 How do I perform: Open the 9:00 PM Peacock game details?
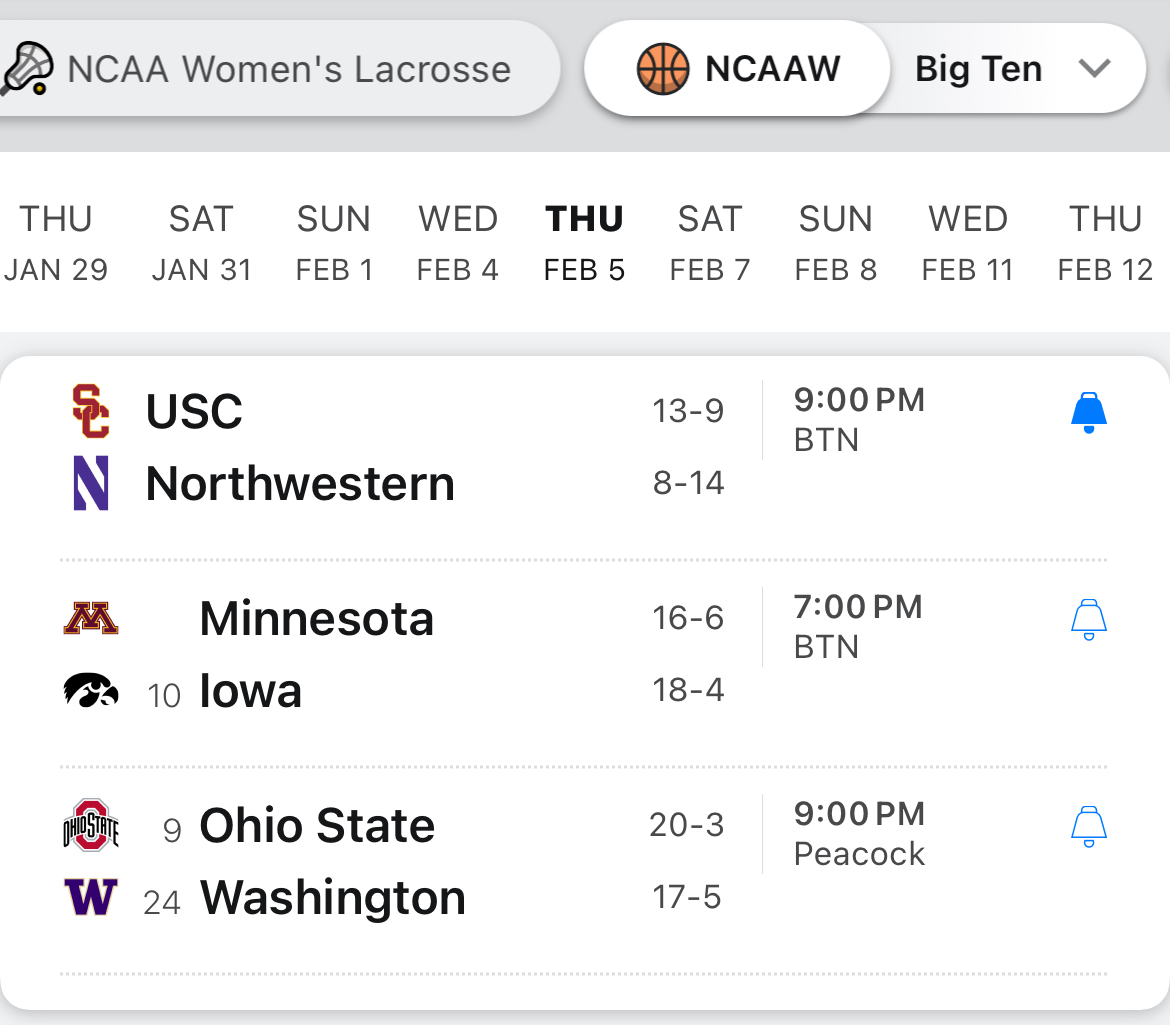859,833
